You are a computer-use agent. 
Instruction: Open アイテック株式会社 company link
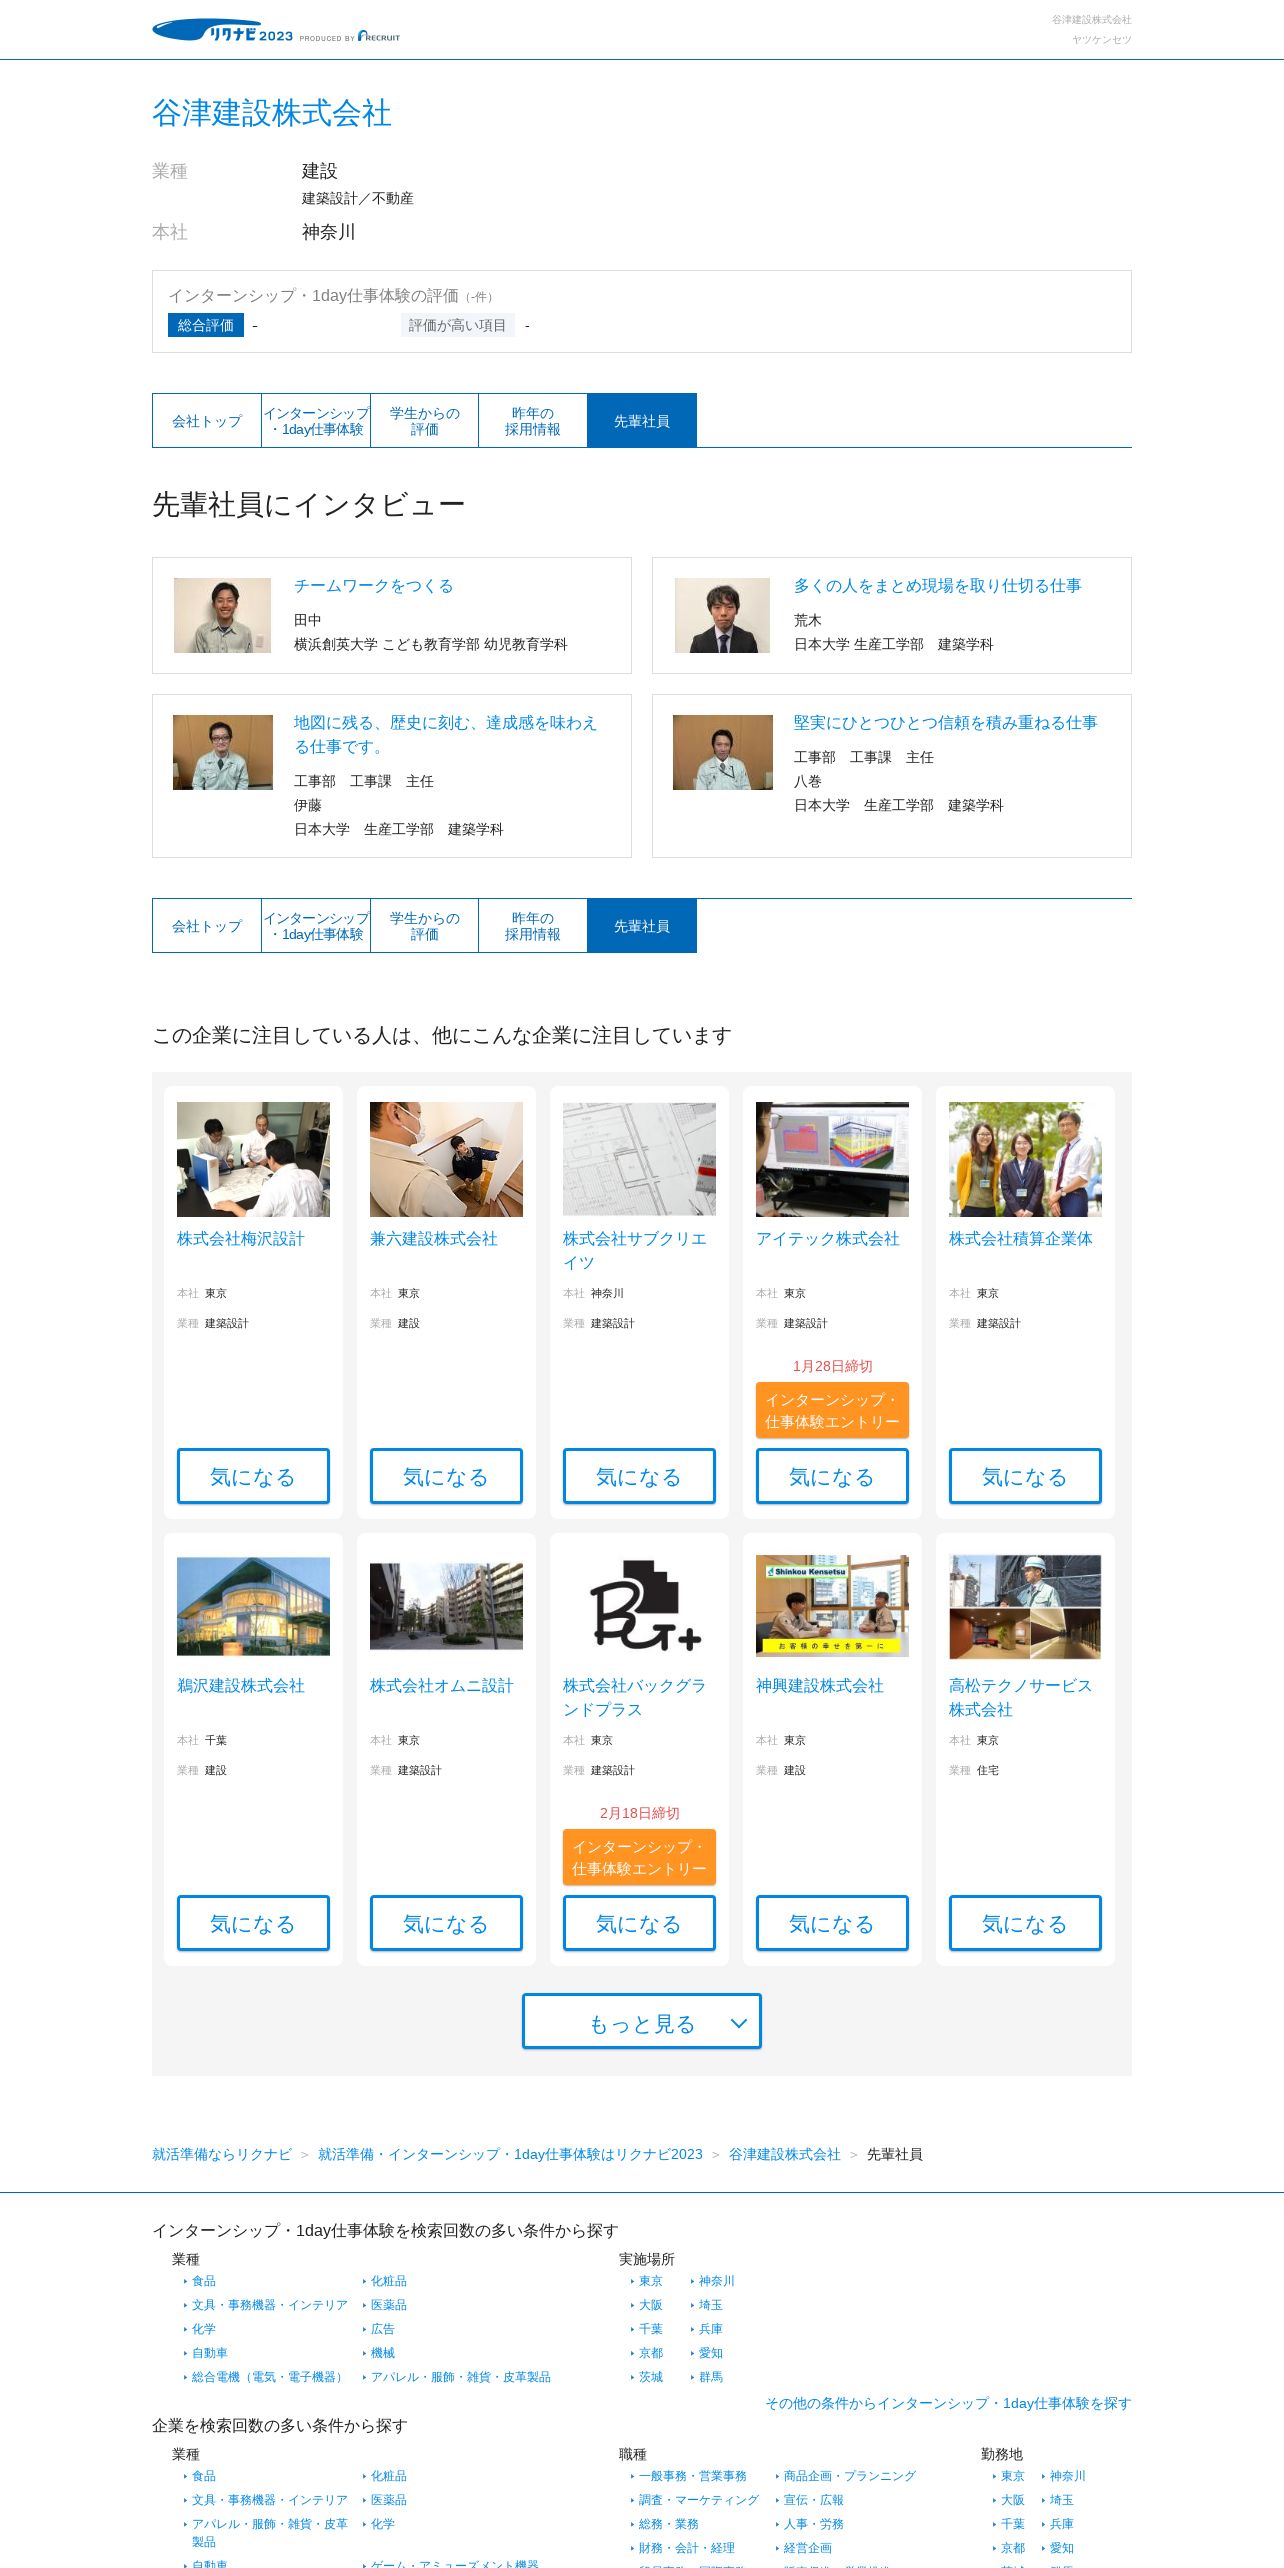tap(828, 1239)
